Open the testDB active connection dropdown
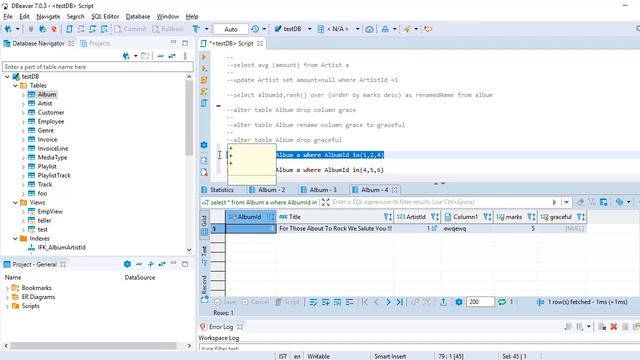This screenshot has width=640, height=360. [309, 29]
